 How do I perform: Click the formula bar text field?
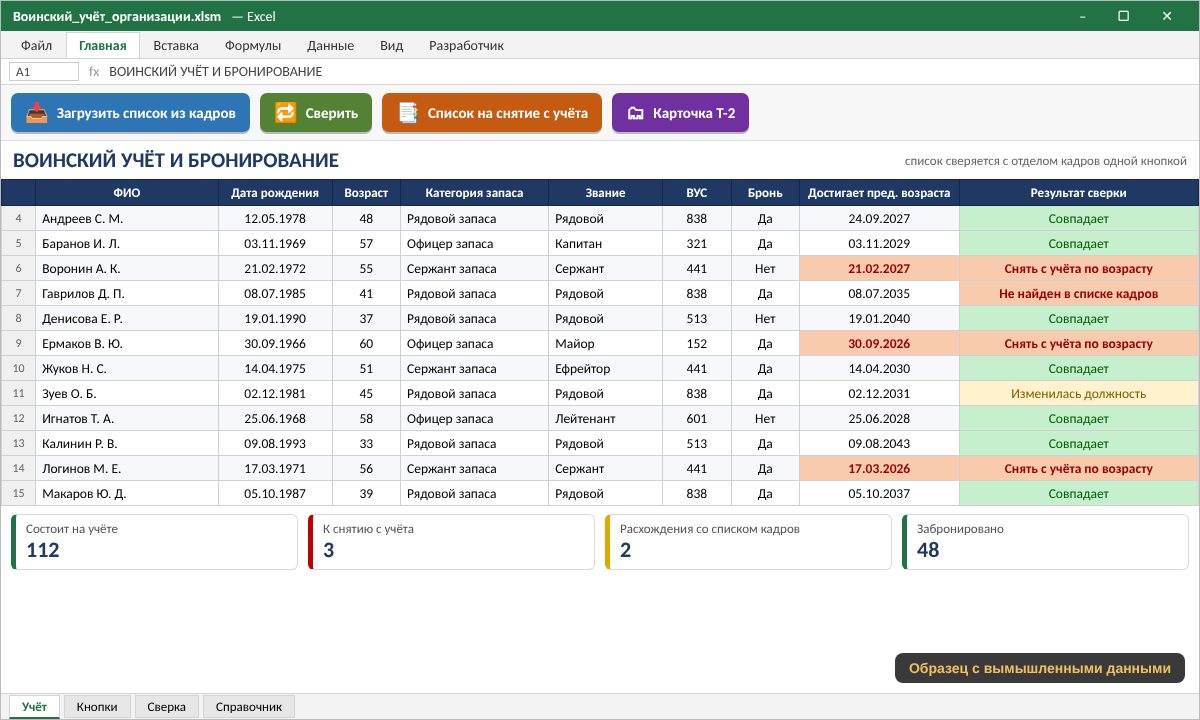tap(650, 72)
